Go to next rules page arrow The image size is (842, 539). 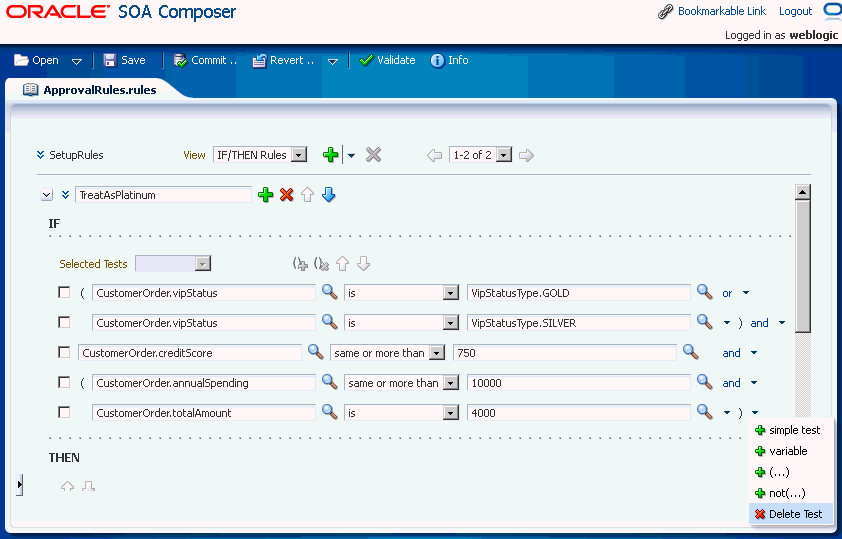[x=526, y=156]
